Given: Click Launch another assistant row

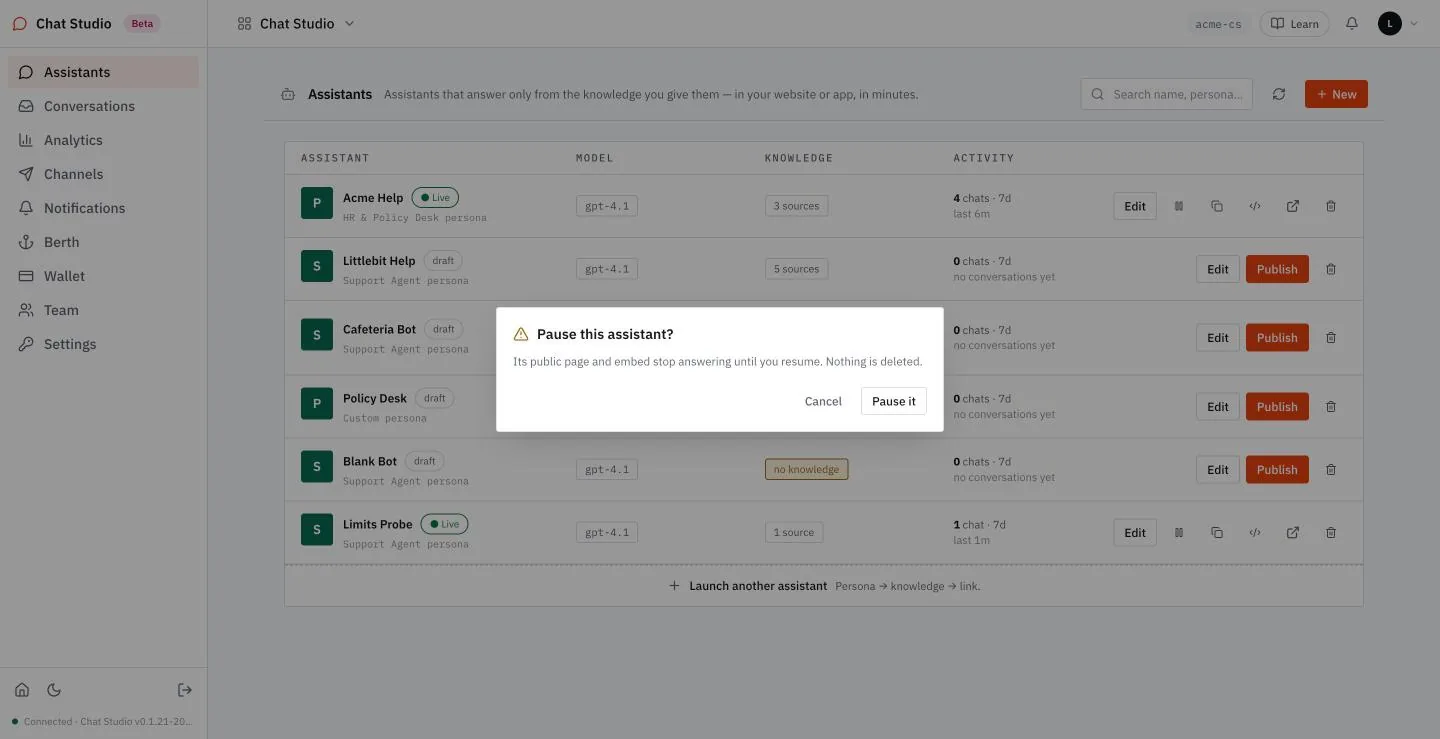Looking at the screenshot, I should coord(824,586).
